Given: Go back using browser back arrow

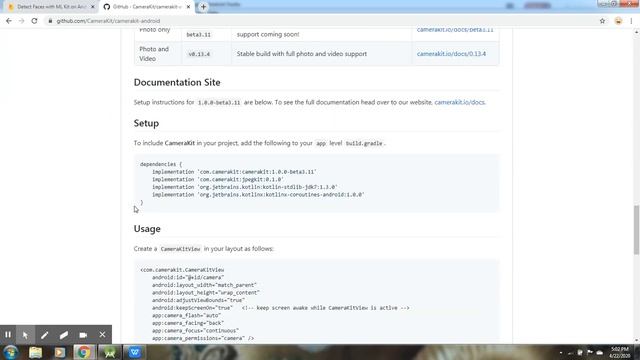Looking at the screenshot, I should click(x=9, y=21).
